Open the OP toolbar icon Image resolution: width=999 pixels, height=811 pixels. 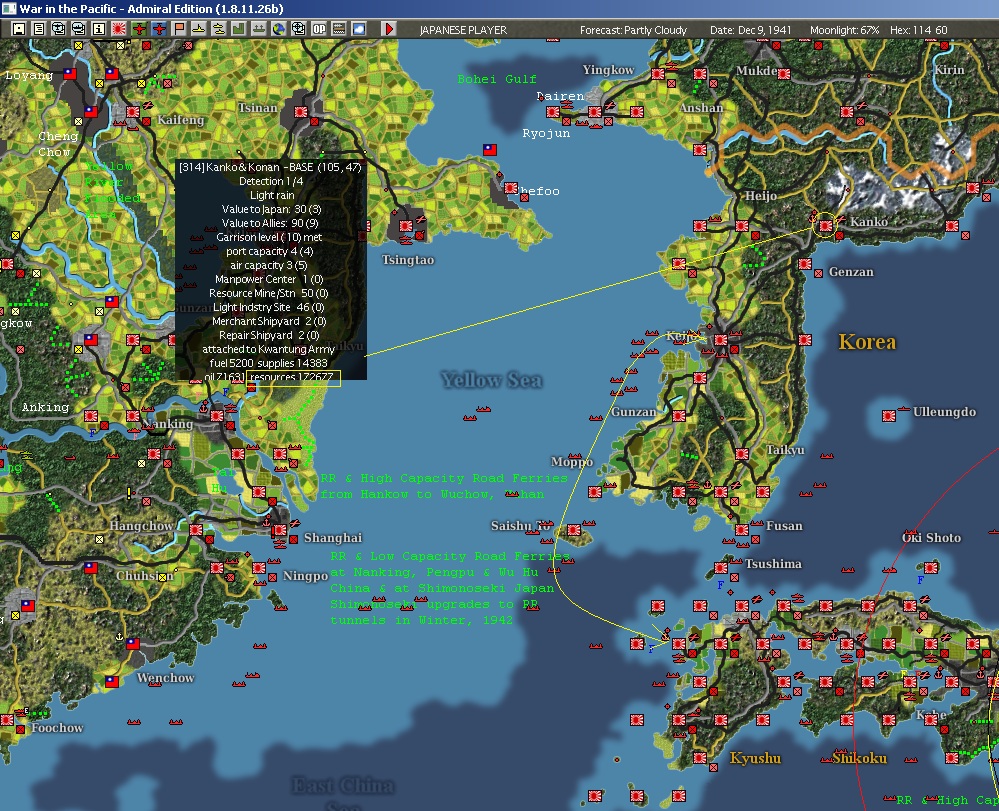click(x=319, y=29)
